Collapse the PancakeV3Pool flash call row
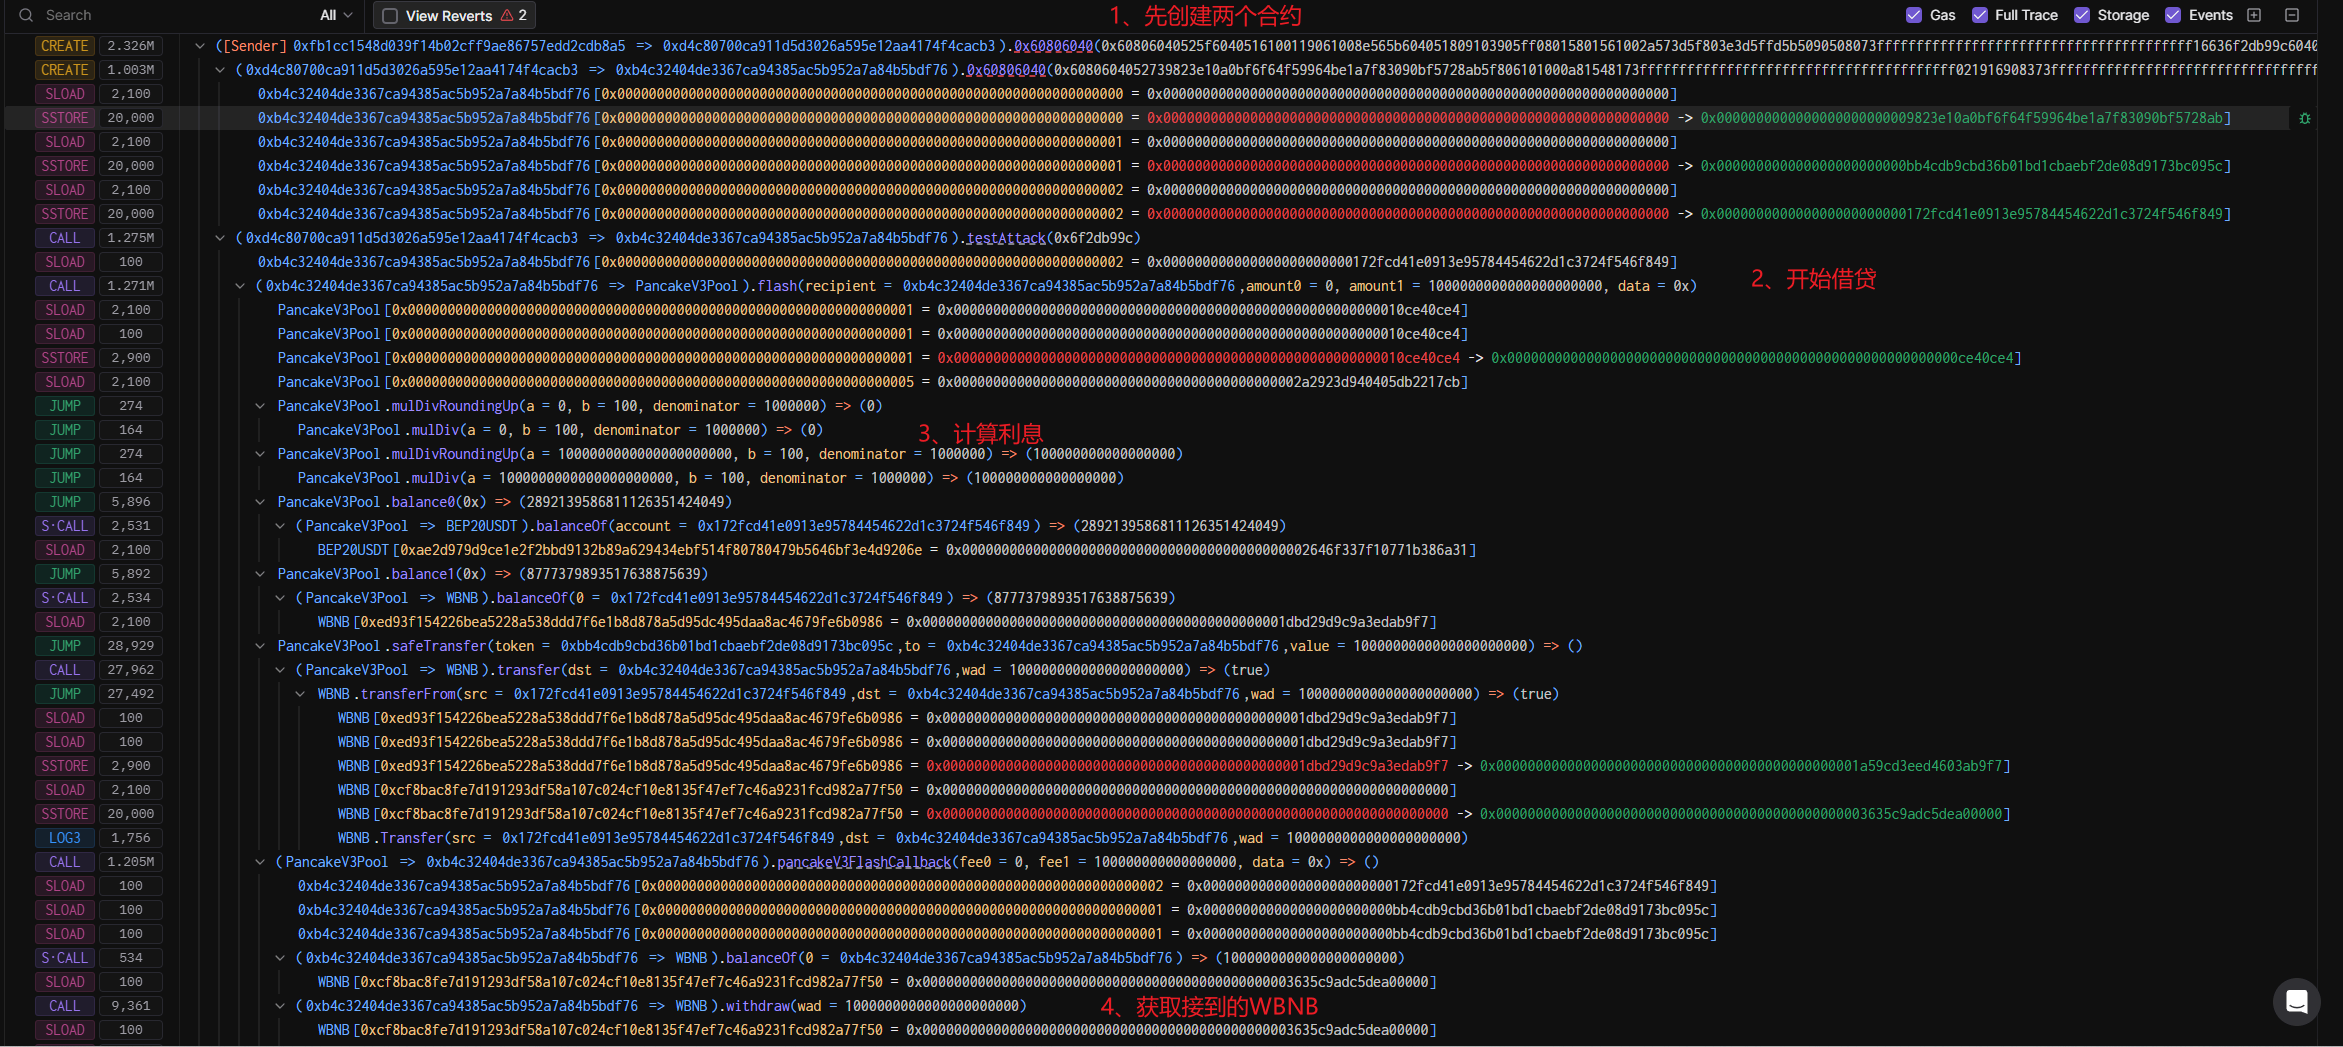Image resolution: width=2343 pixels, height=1047 pixels. [x=240, y=286]
